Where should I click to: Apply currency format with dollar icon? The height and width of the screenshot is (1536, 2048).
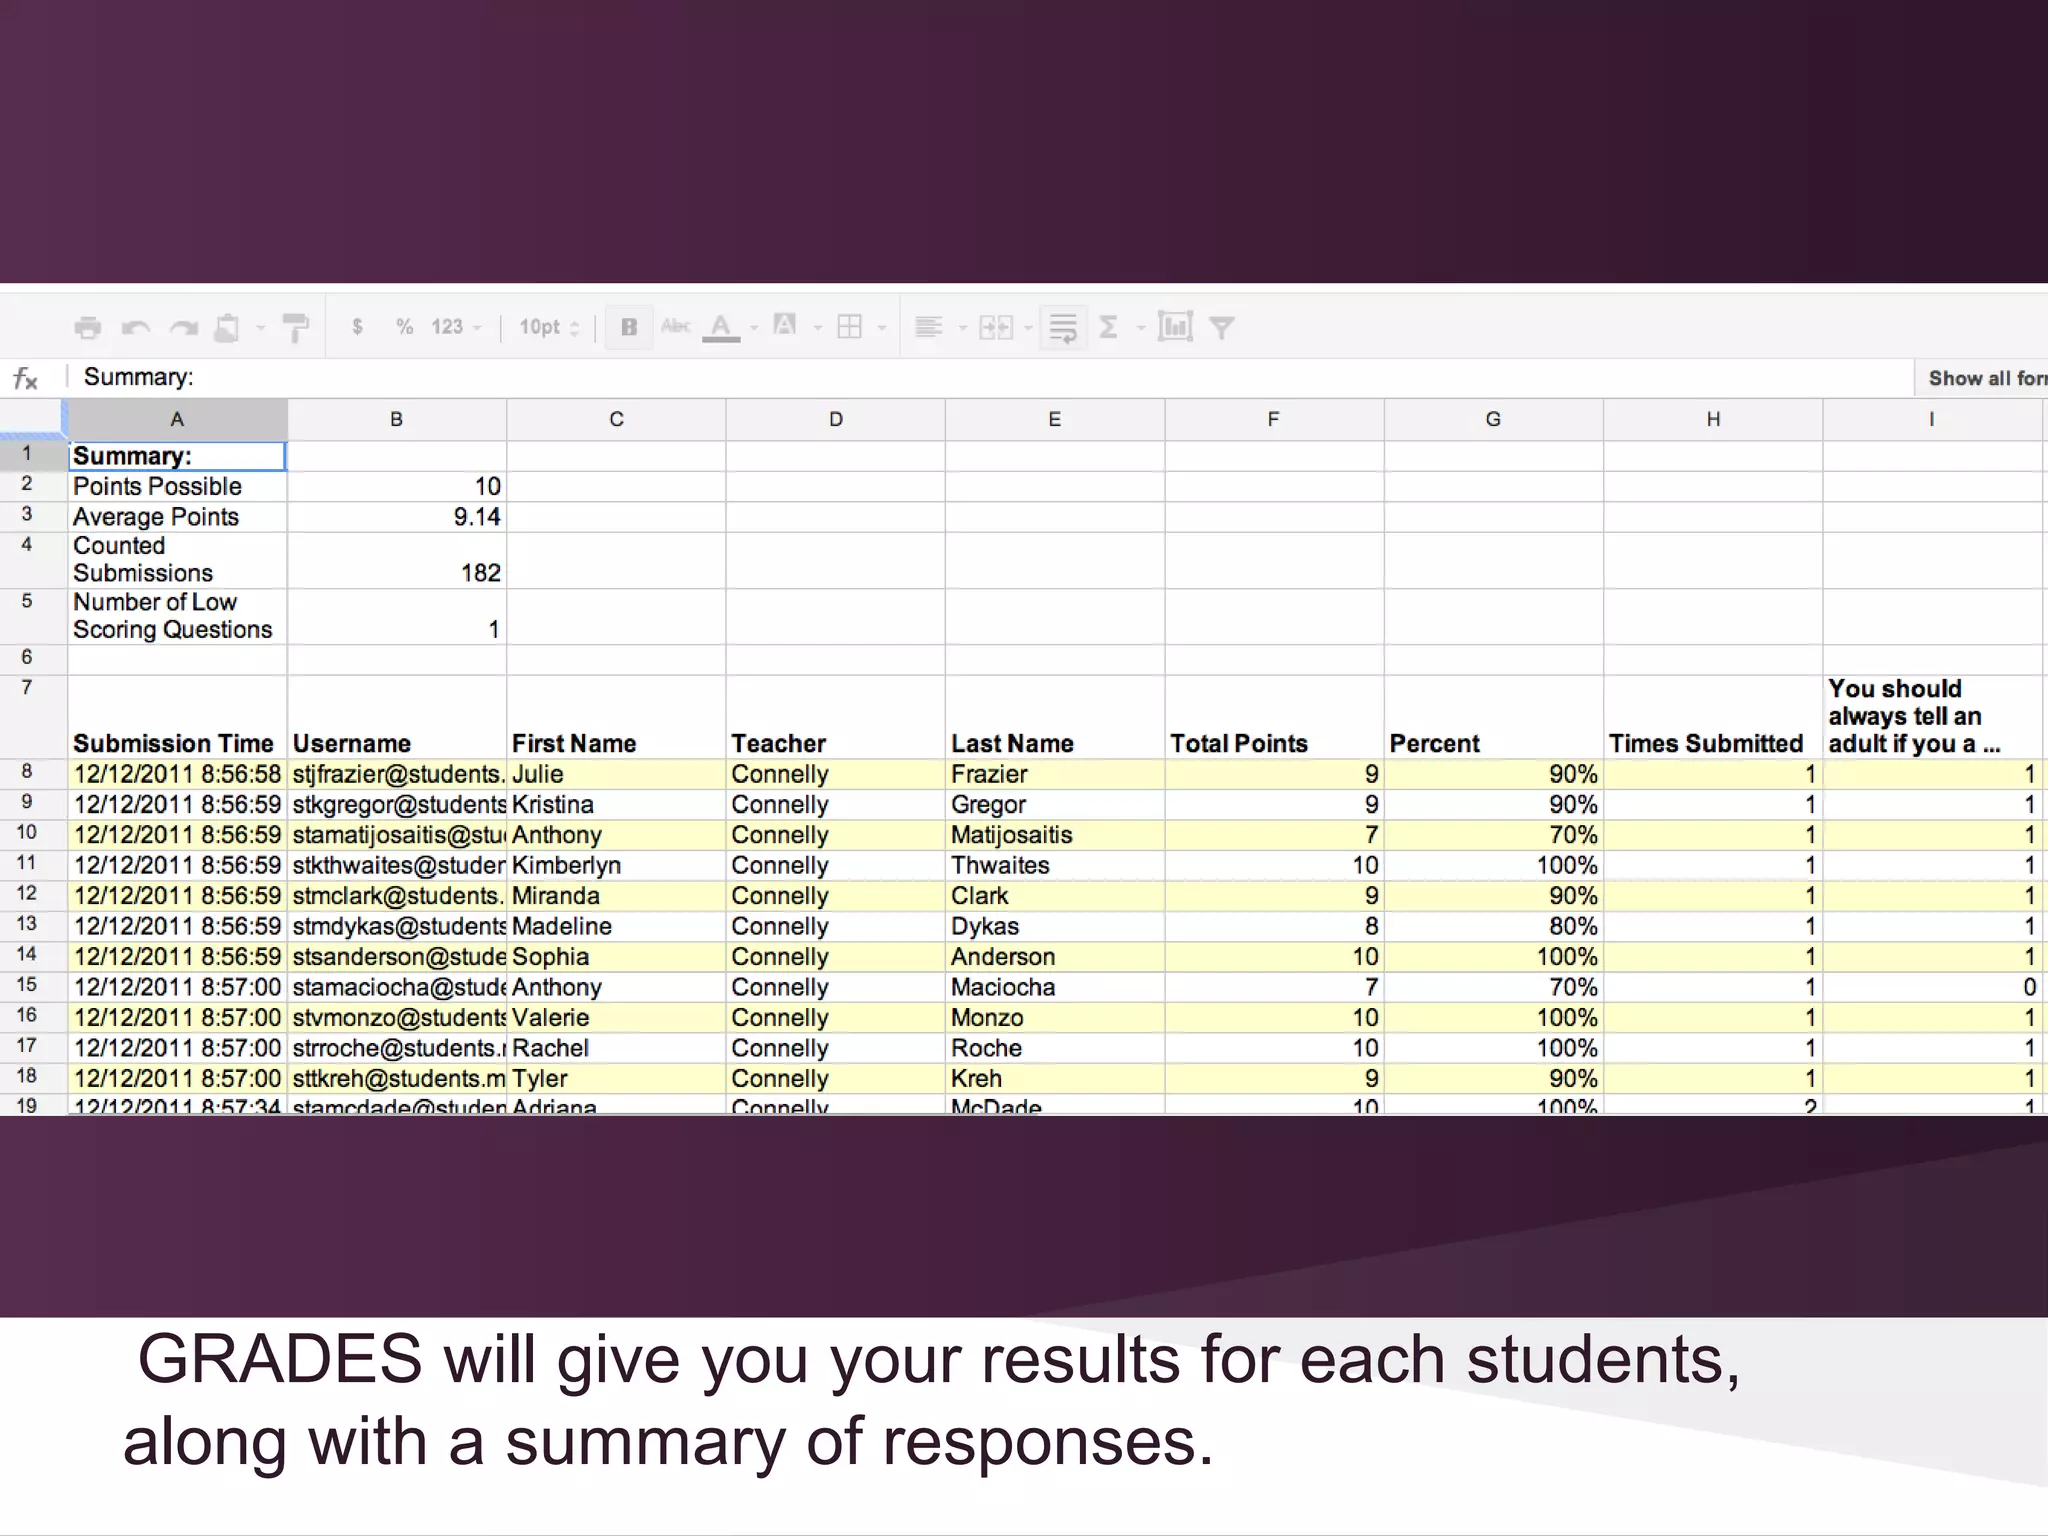pos(357,327)
